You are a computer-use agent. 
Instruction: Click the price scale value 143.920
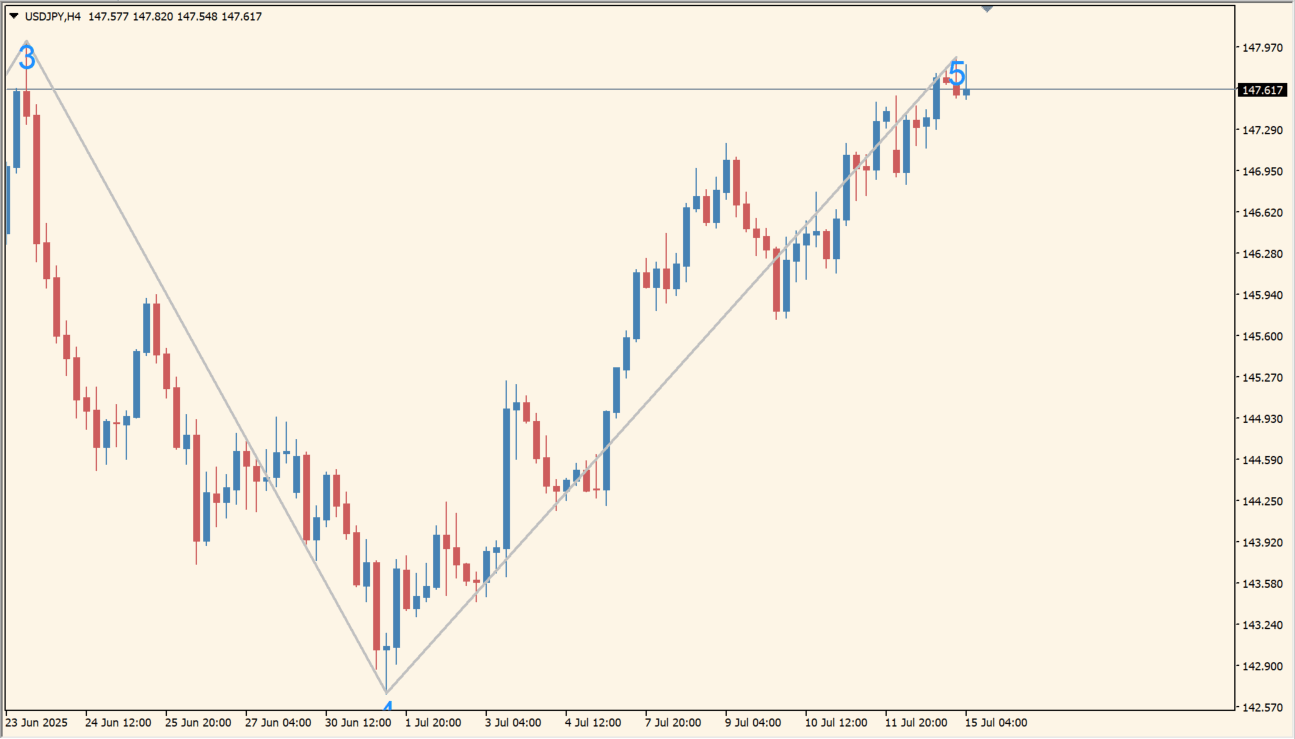tap(1262, 543)
